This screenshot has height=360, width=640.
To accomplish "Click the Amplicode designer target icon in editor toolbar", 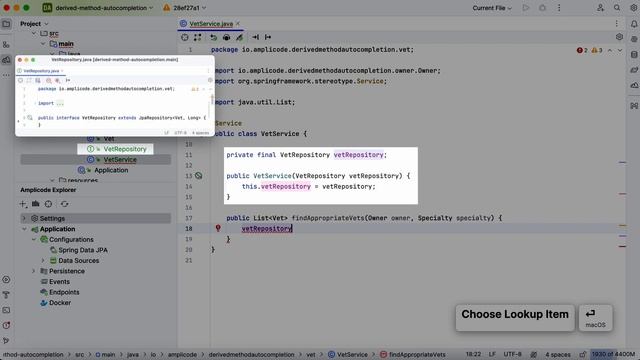I will pos(184,37).
